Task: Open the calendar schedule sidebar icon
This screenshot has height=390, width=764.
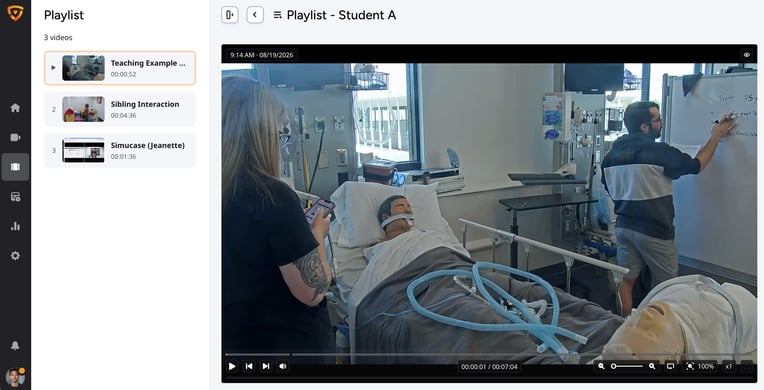Action: [15, 197]
